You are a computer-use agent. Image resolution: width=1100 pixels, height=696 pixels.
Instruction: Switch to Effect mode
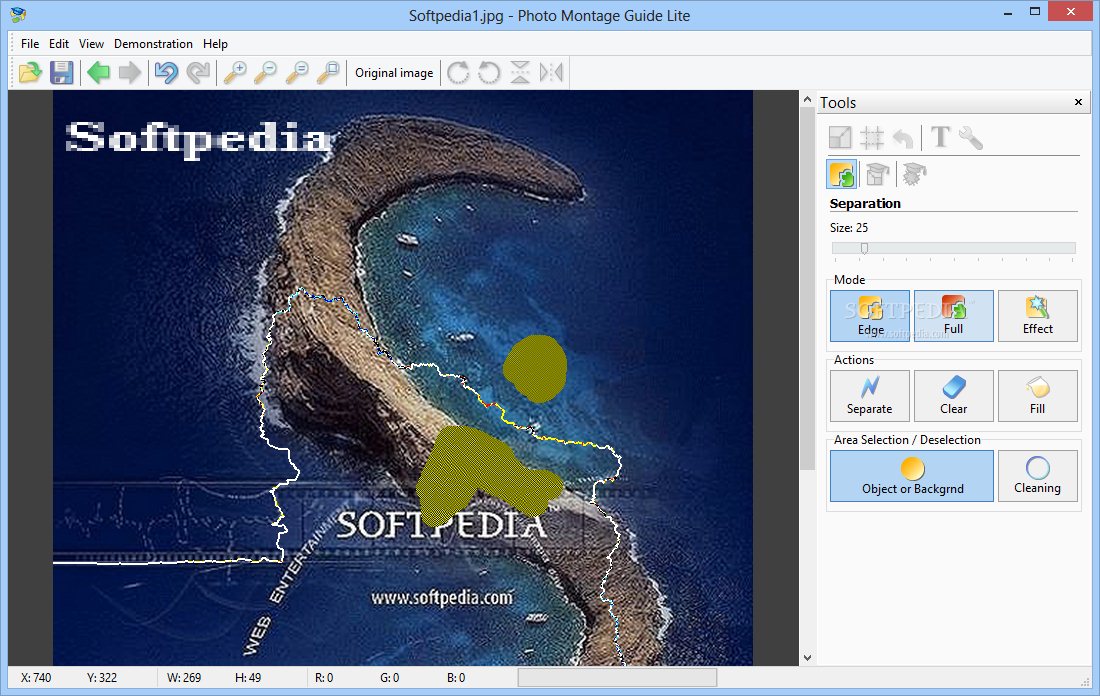1038,316
